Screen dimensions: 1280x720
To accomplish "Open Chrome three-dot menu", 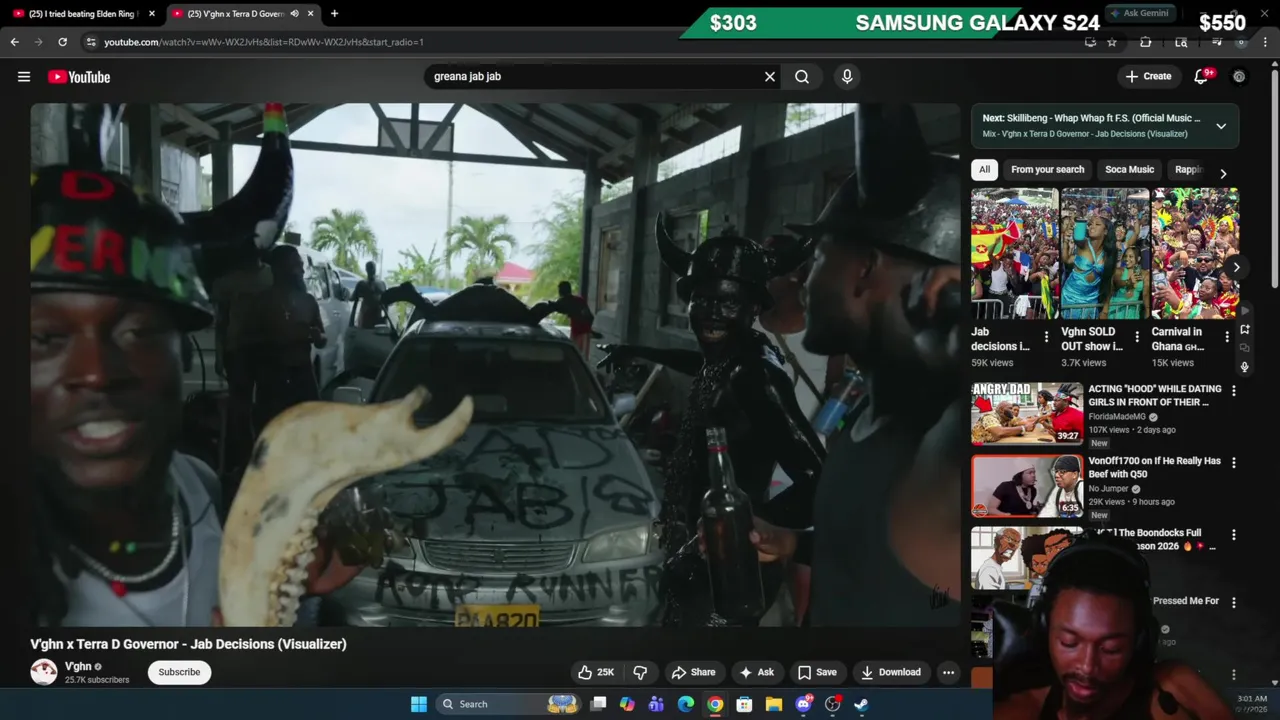I will pyautogui.click(x=1265, y=42).
